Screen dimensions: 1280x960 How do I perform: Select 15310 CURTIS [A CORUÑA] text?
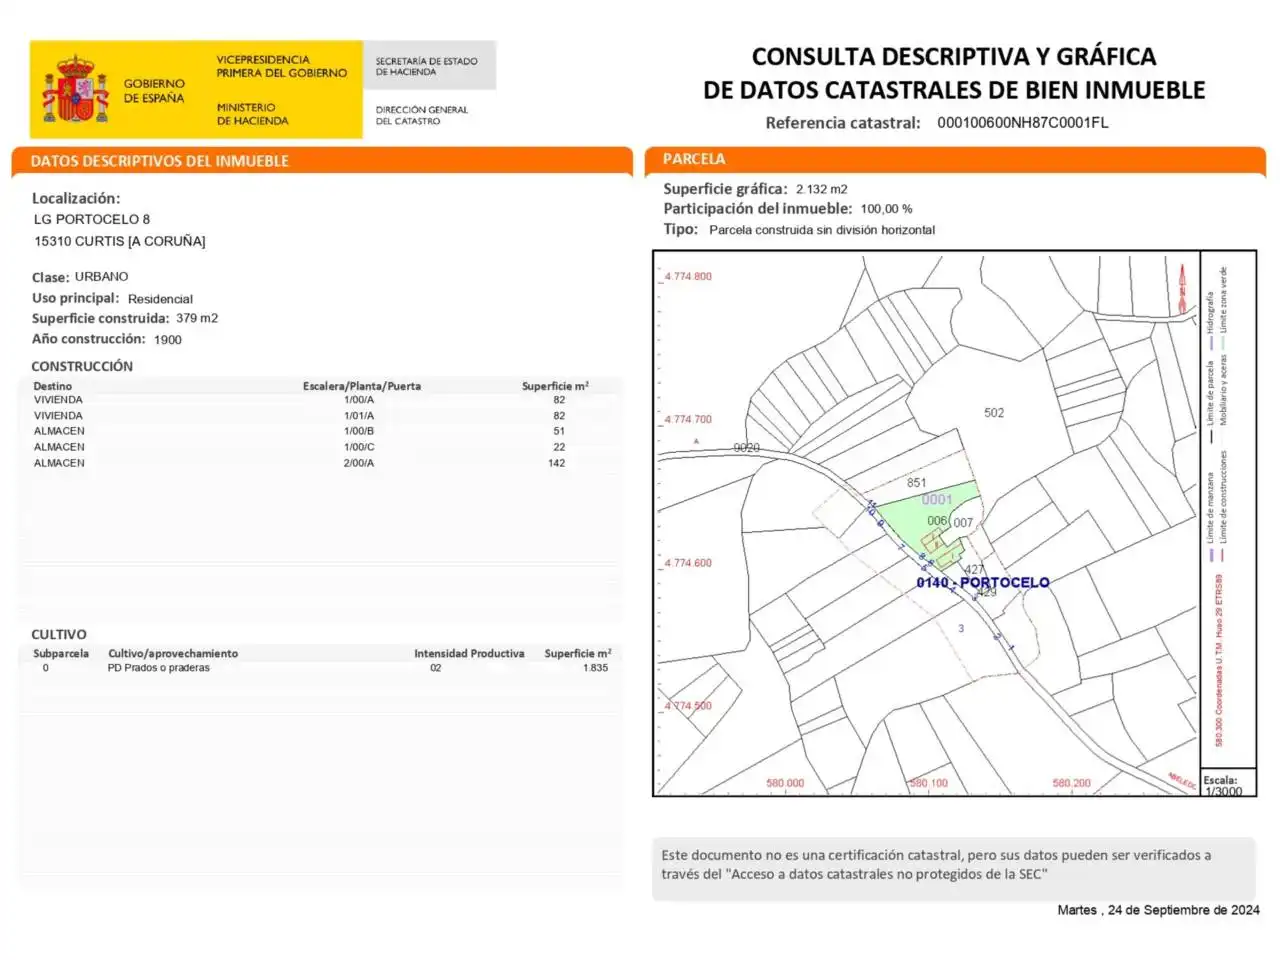tap(120, 241)
